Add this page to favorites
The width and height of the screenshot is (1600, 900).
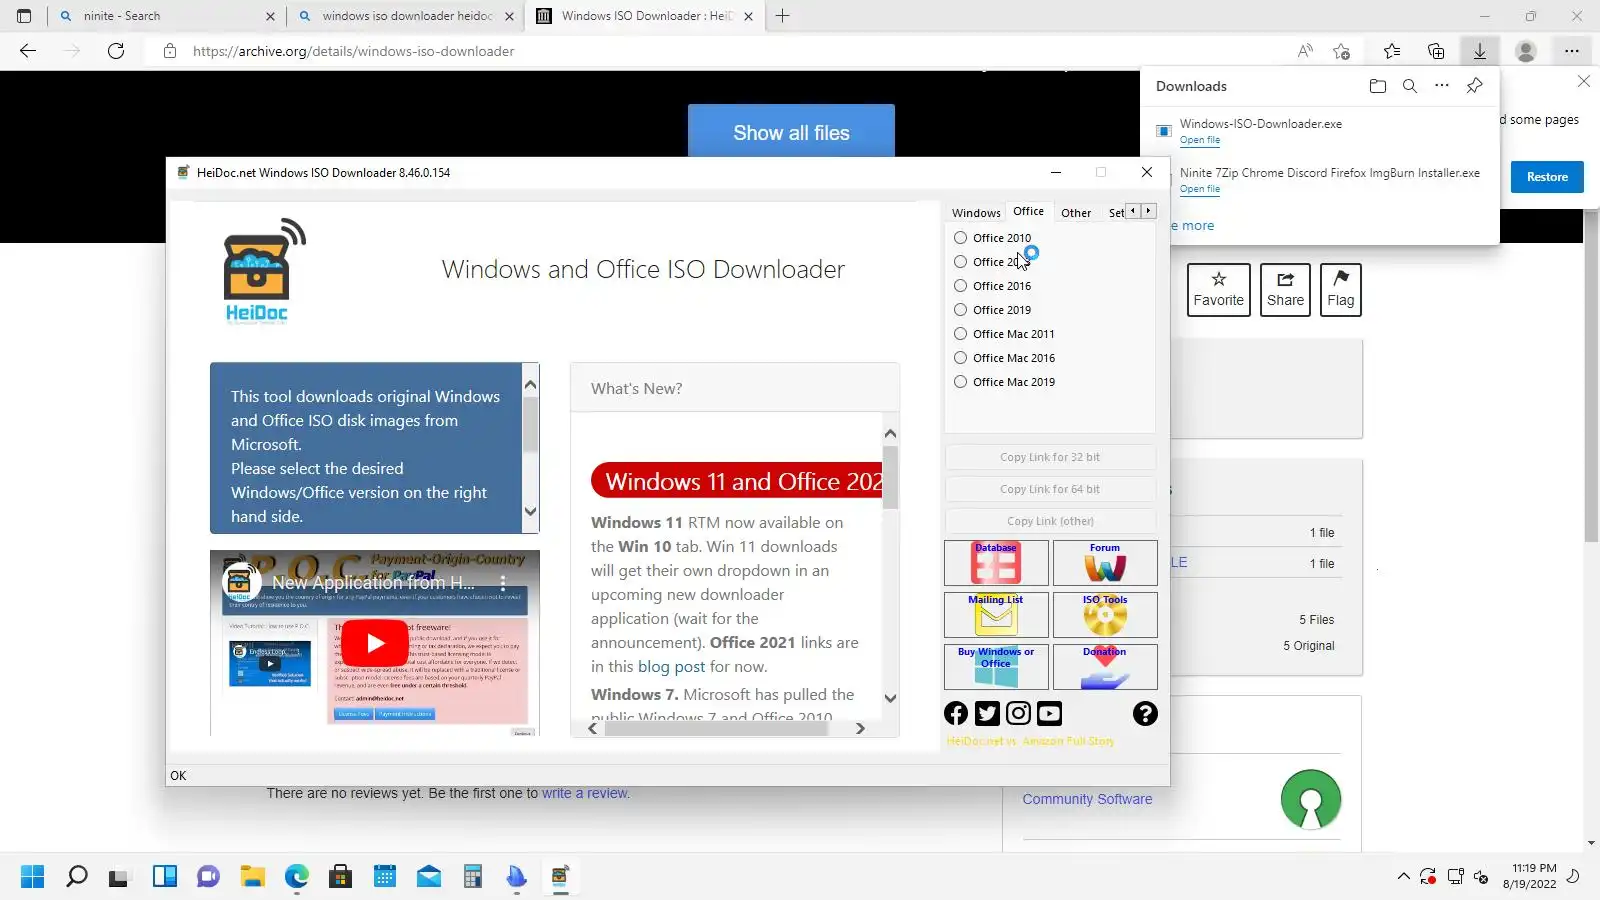click(1342, 51)
